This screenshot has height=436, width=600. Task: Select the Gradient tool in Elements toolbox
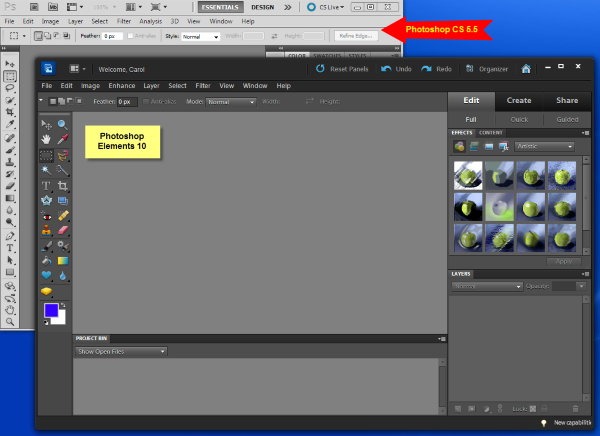point(63,261)
